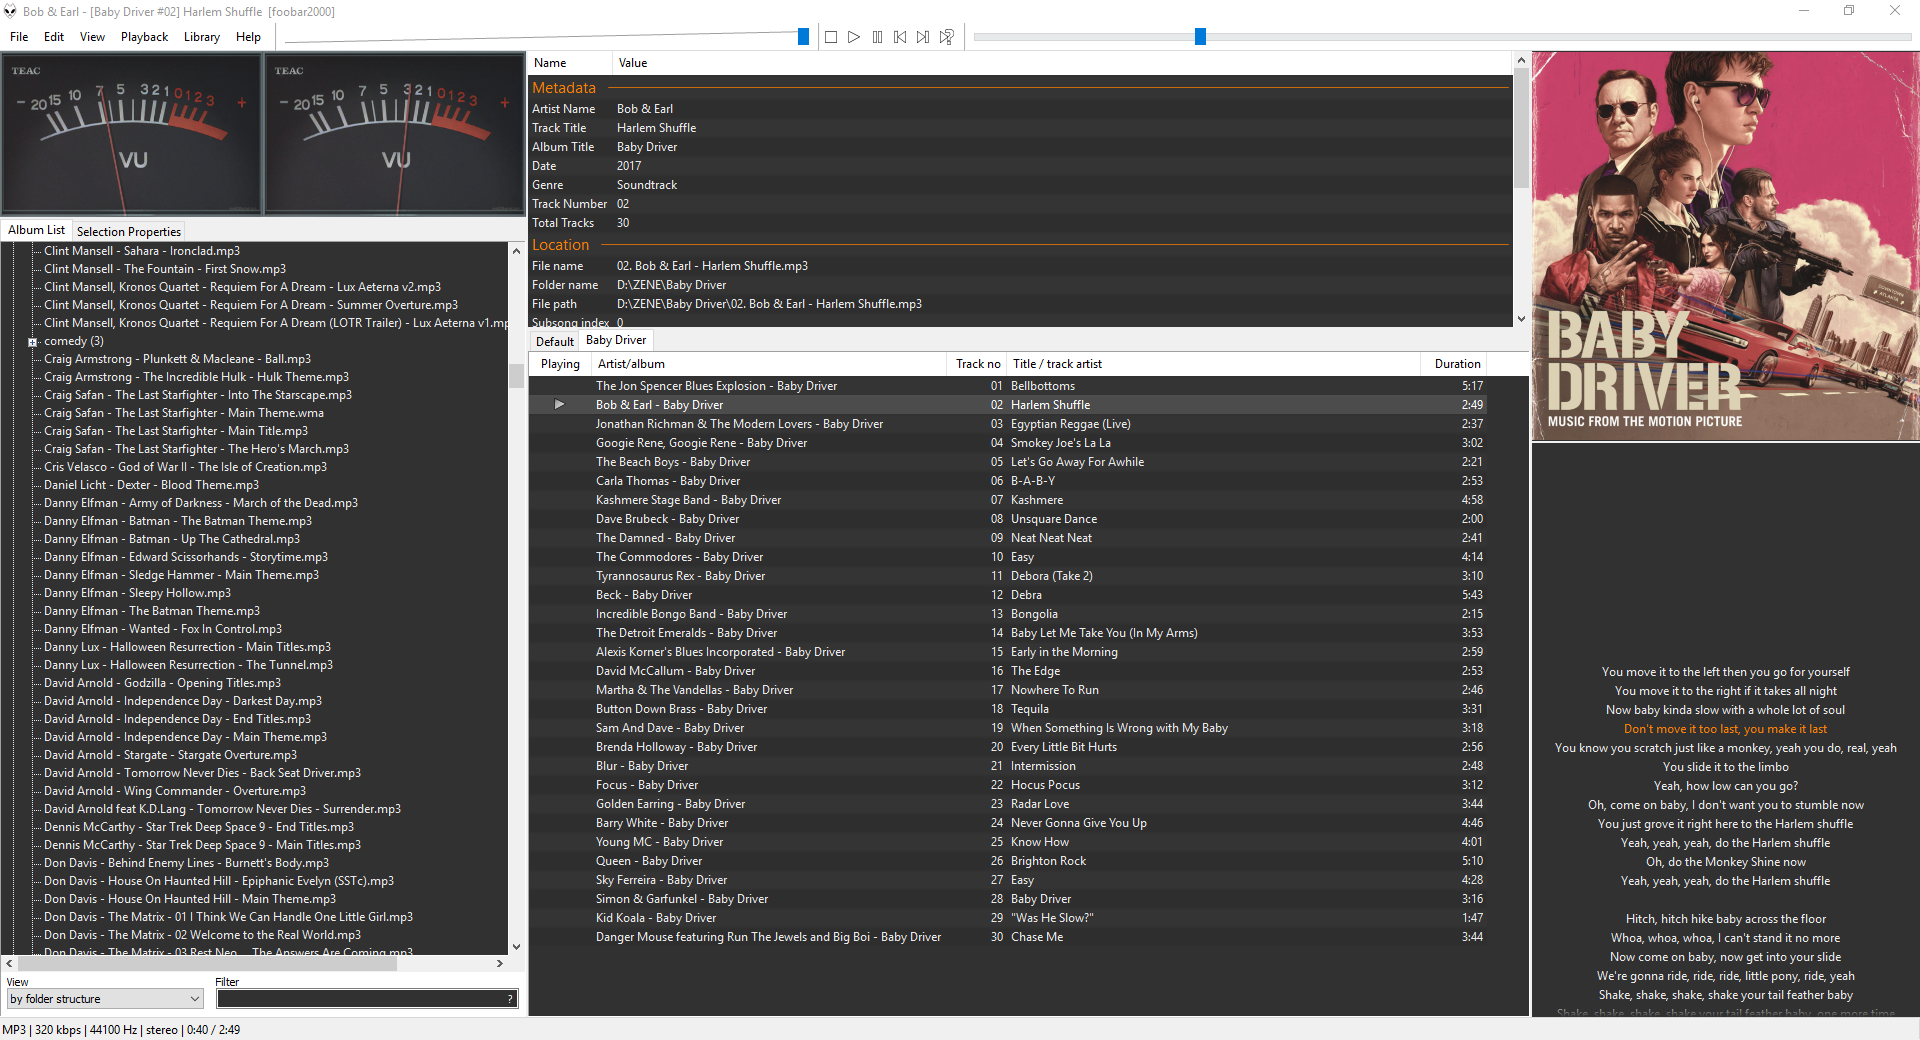
Task: Click the Playing column header
Action: 560,364
